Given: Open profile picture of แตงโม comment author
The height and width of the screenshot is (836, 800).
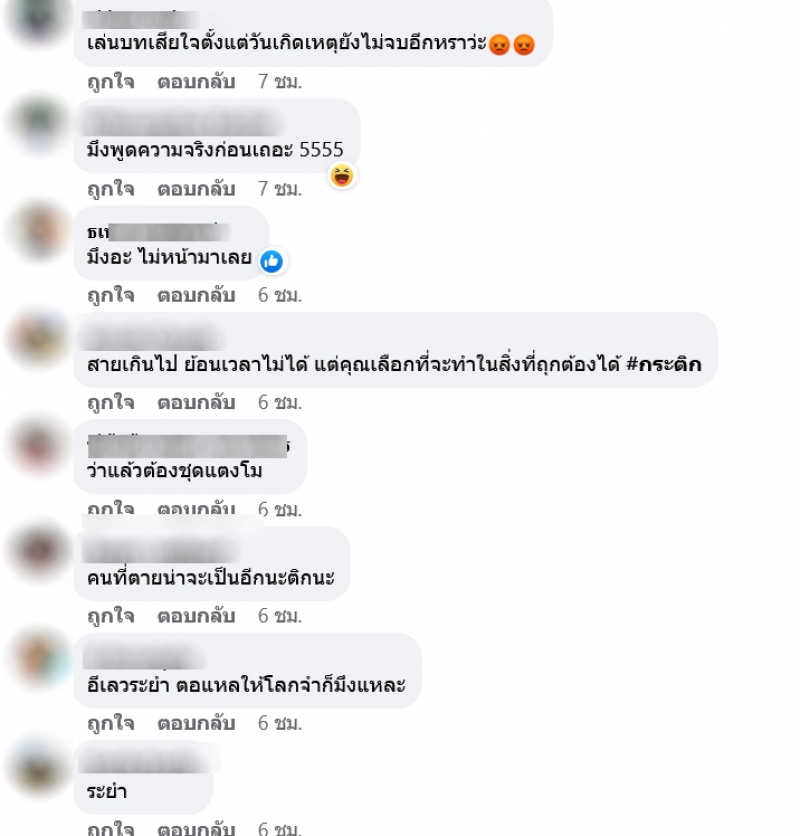Looking at the screenshot, I should tap(38, 444).
